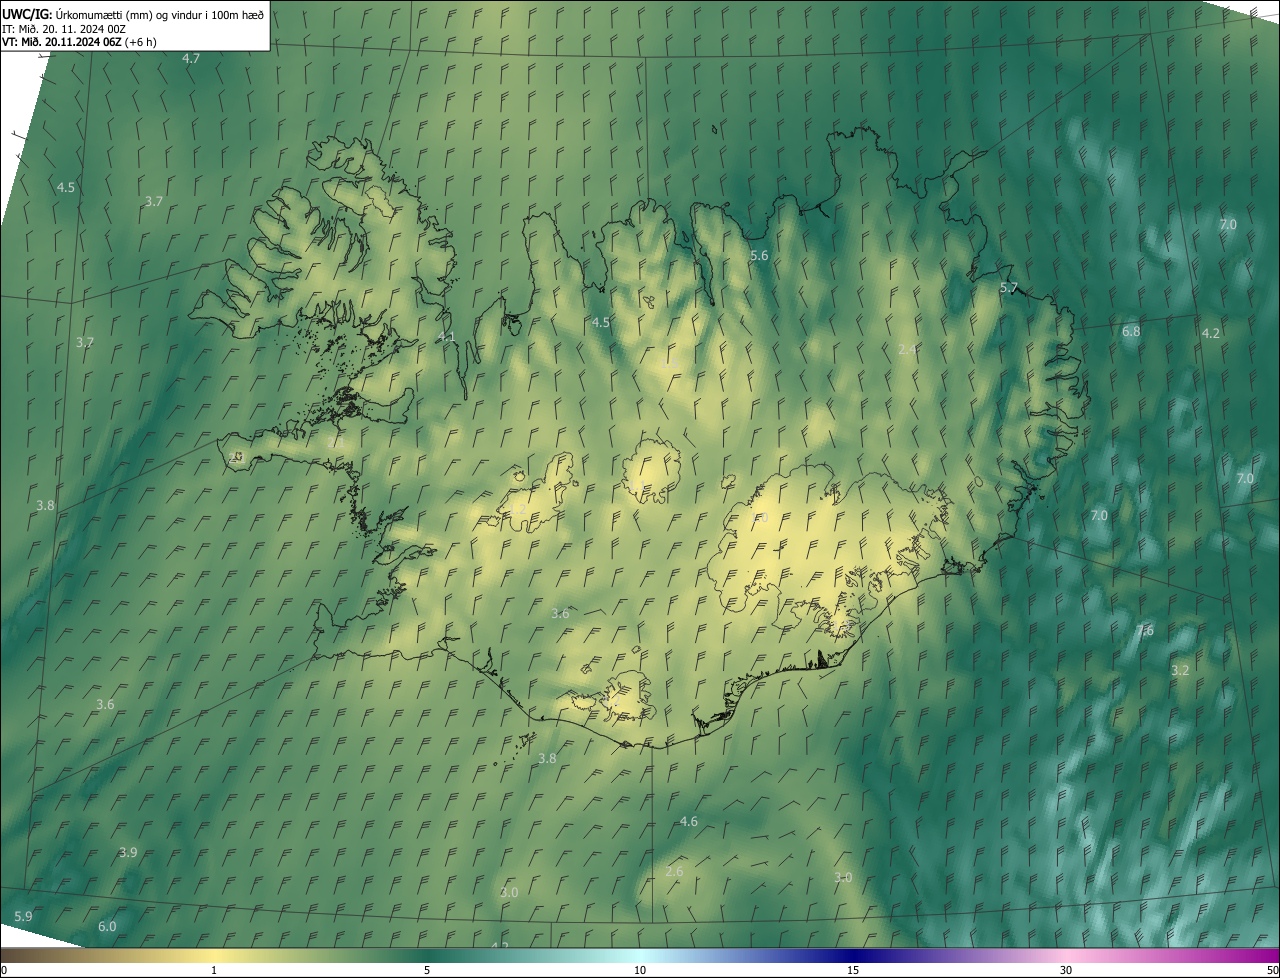Click the map value 3.2
This screenshot has height=978, width=1280.
point(1180,670)
